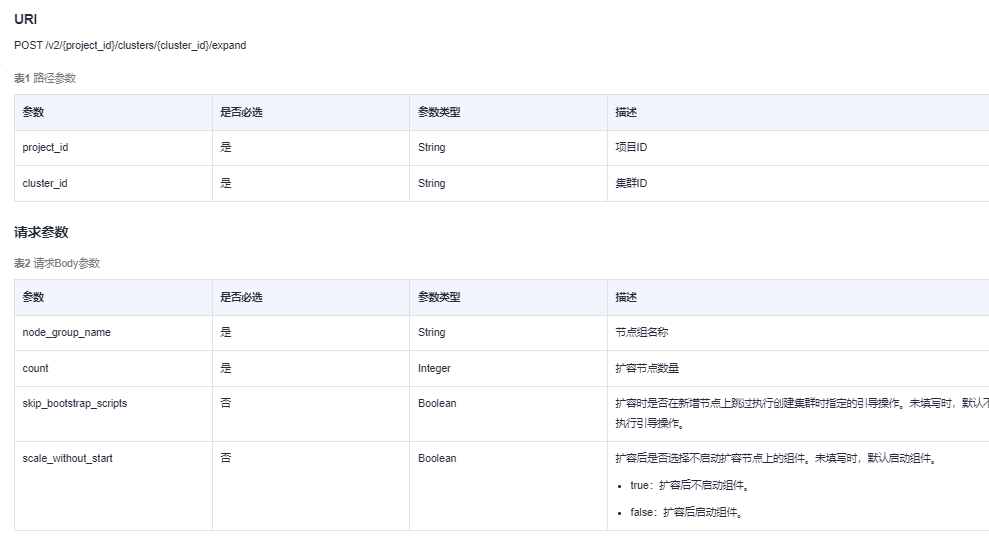Select the count parameter cell
The image size is (989, 537).
[36, 368]
